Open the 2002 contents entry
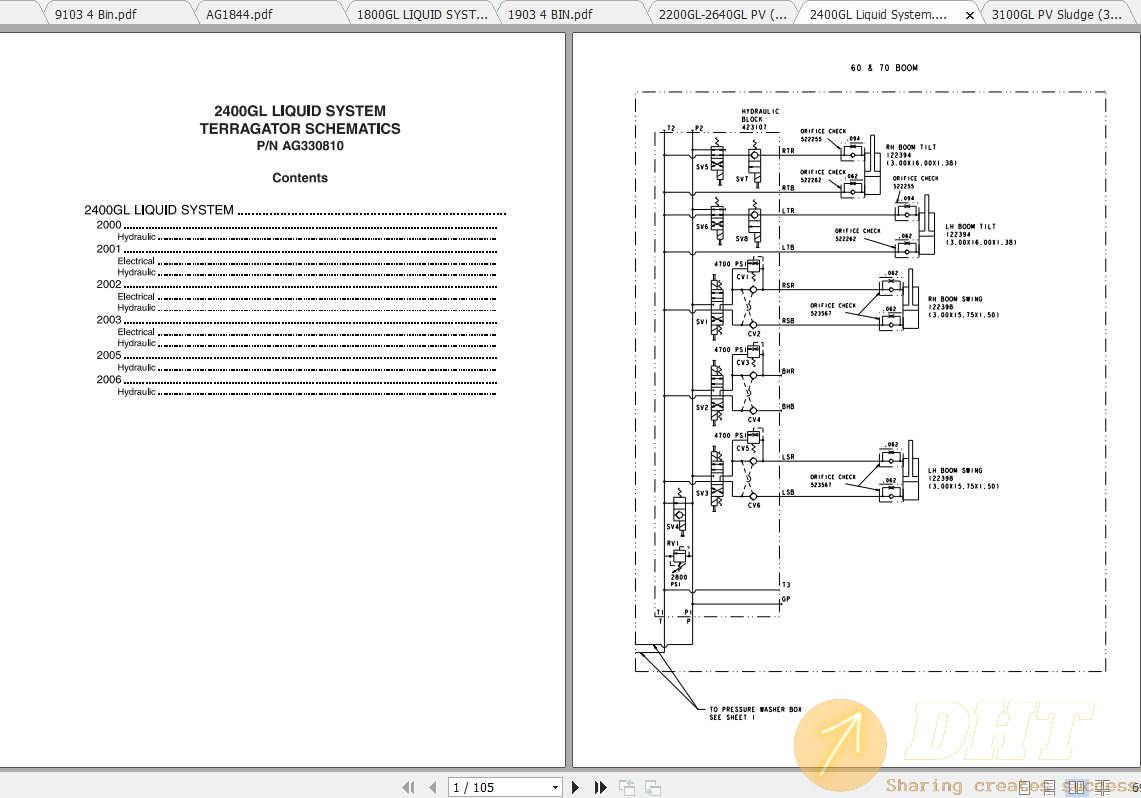 [x=297, y=284]
